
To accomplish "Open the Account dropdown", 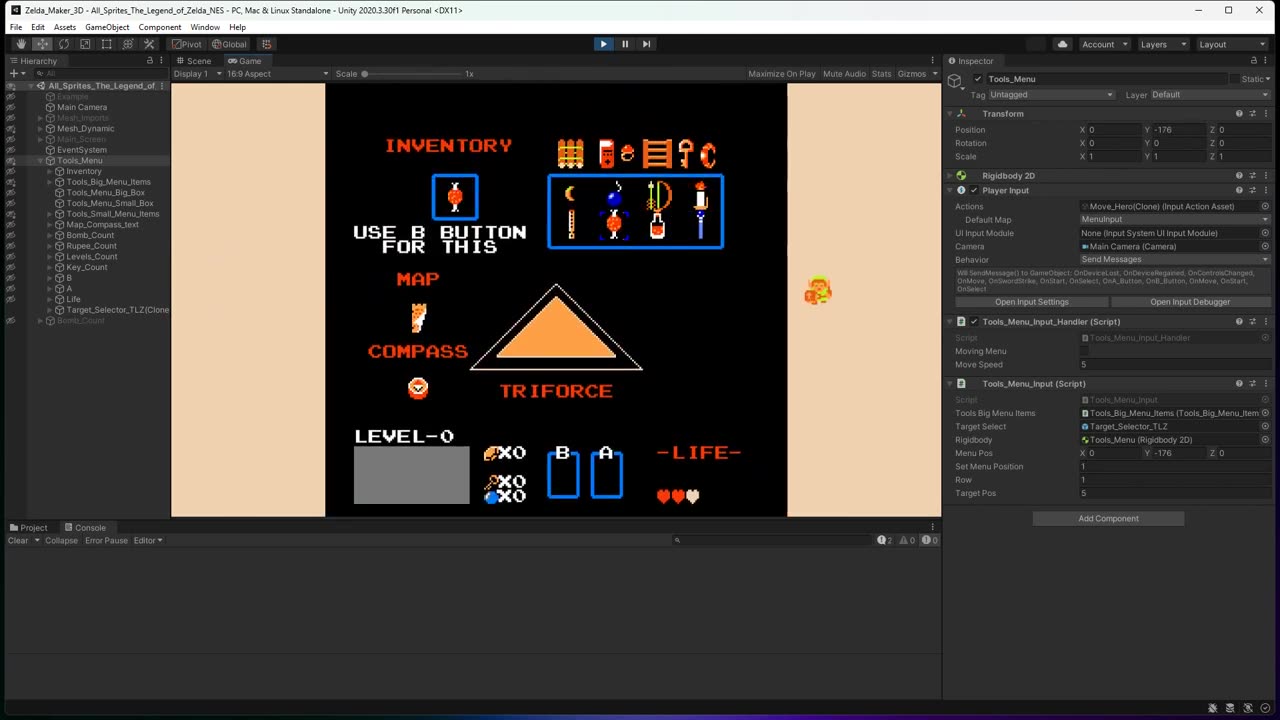I will [x=1104, y=44].
